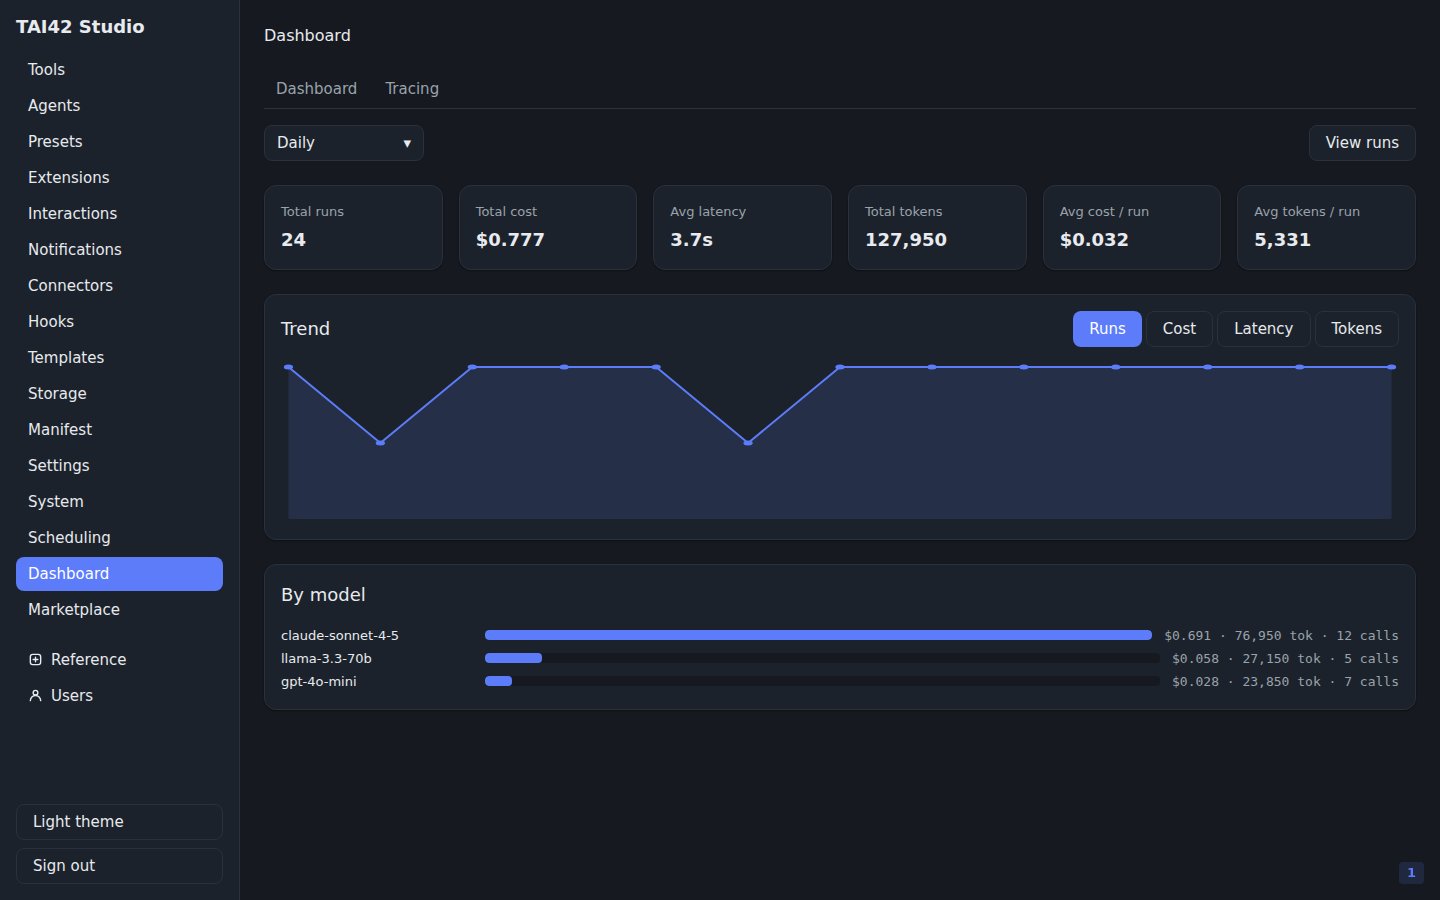Click the gpt-4o-mini model label
1440x900 pixels.
319,681
